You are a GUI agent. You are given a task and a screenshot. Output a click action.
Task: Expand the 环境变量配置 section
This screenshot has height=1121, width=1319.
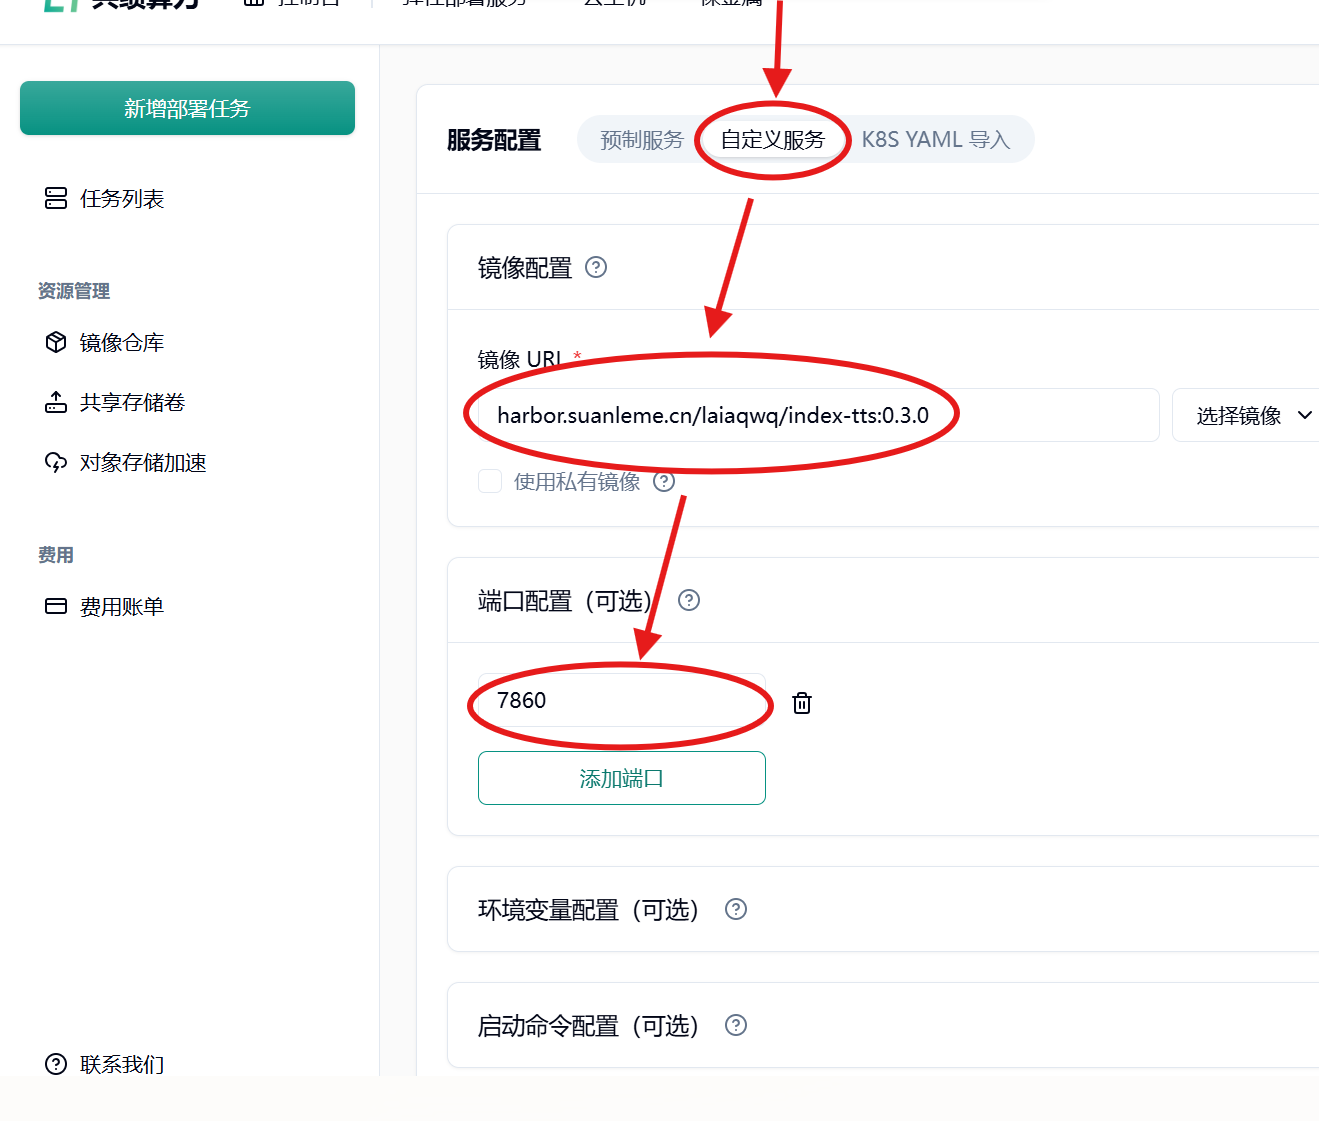coord(588,910)
